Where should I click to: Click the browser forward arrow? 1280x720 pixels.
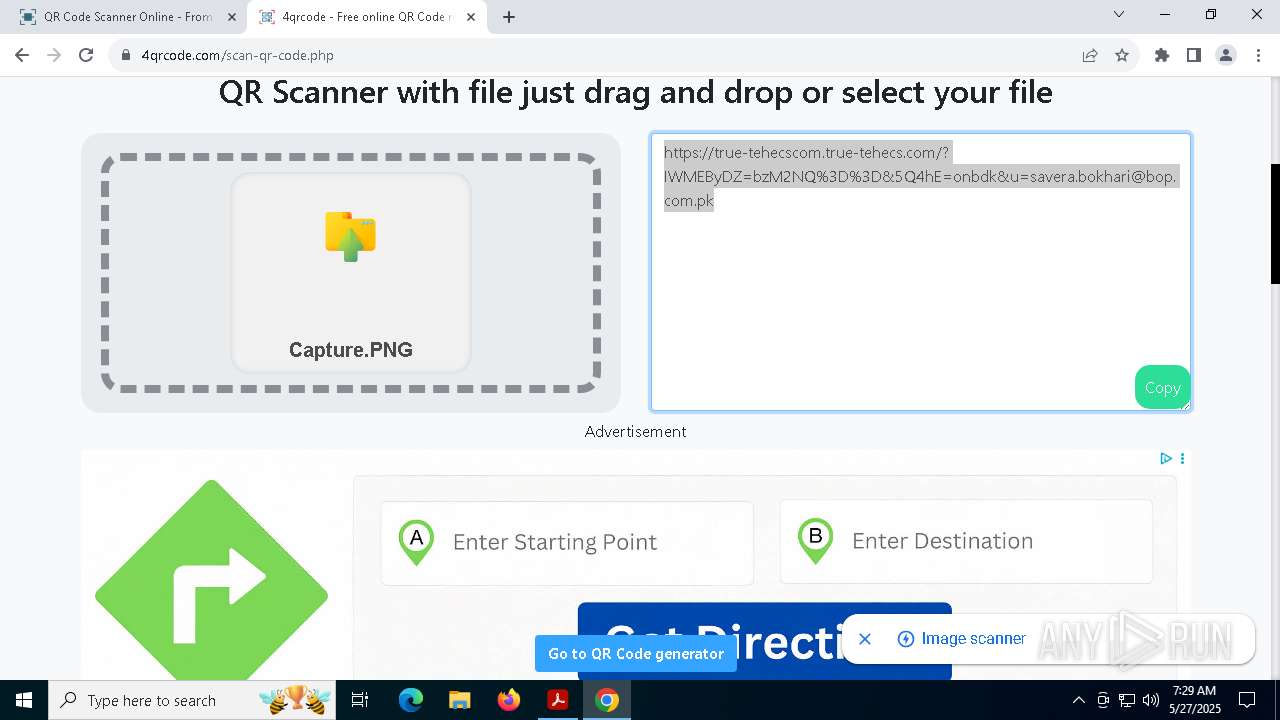pos(54,55)
